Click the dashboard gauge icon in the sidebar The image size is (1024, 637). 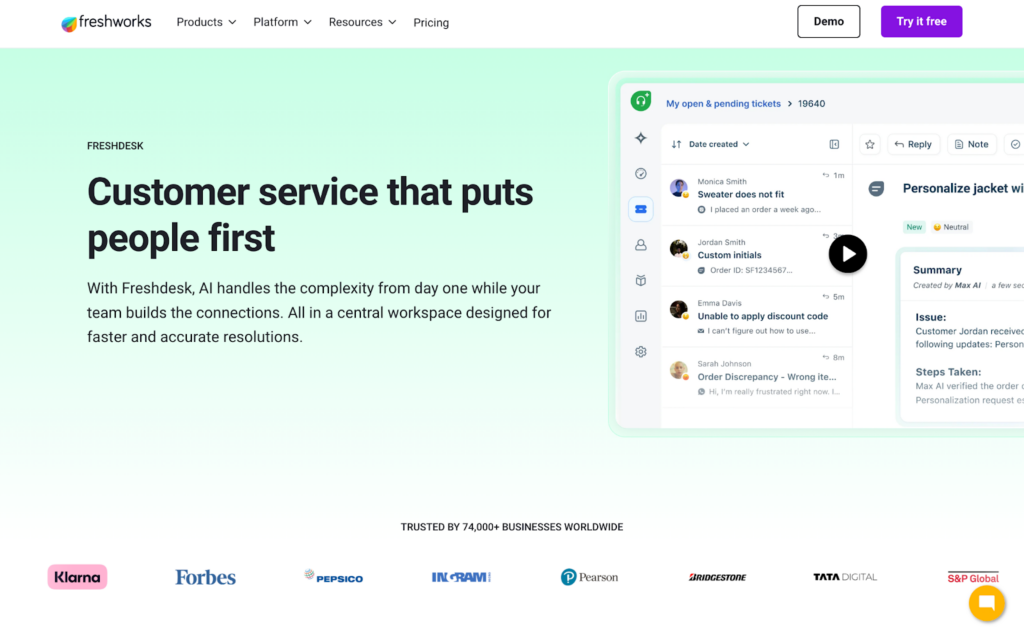641,174
